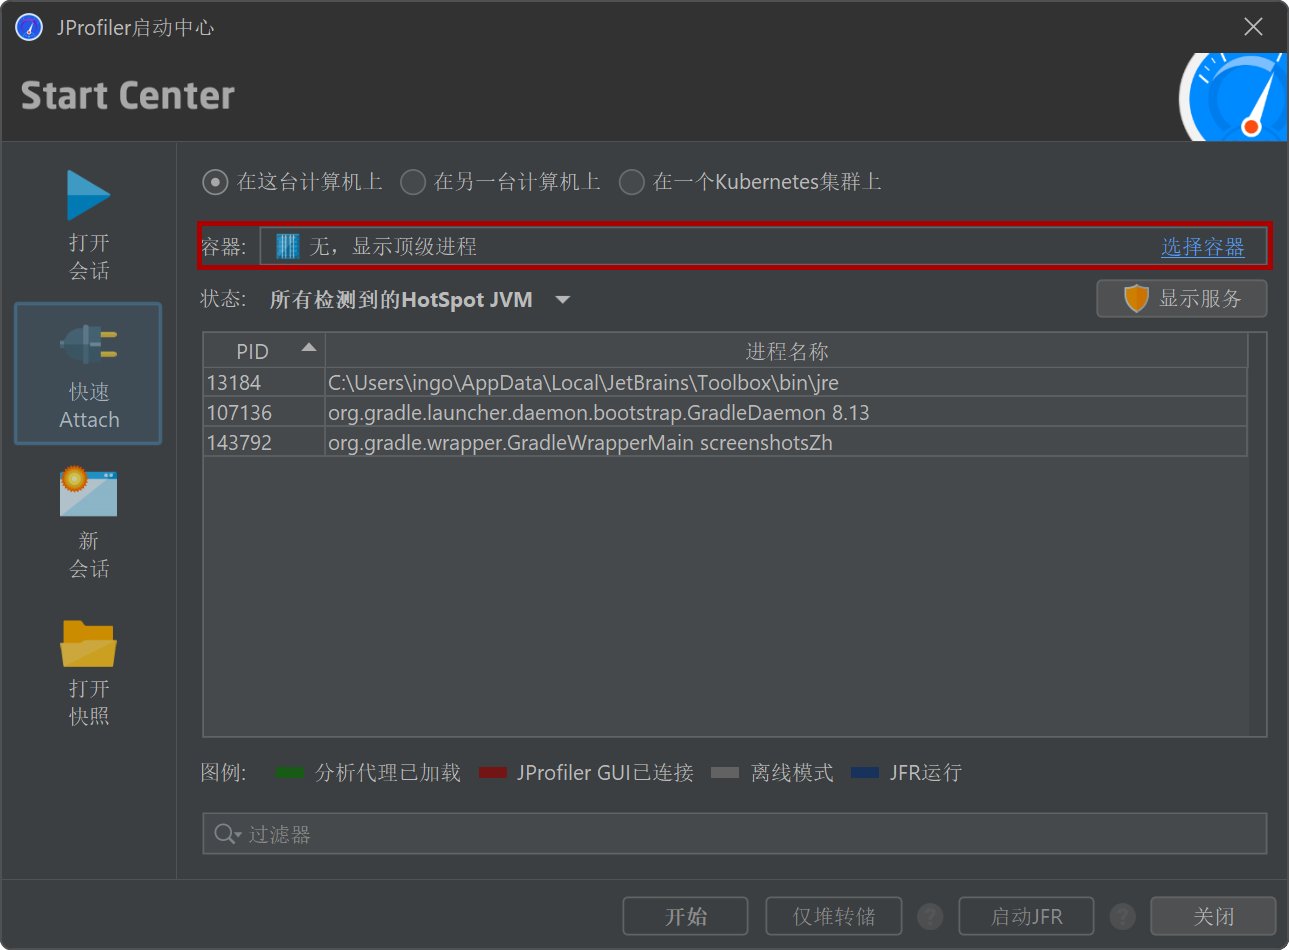The height and width of the screenshot is (950, 1289).
Task: Click the JProfiler speedometer logo
Action: pos(1233,97)
